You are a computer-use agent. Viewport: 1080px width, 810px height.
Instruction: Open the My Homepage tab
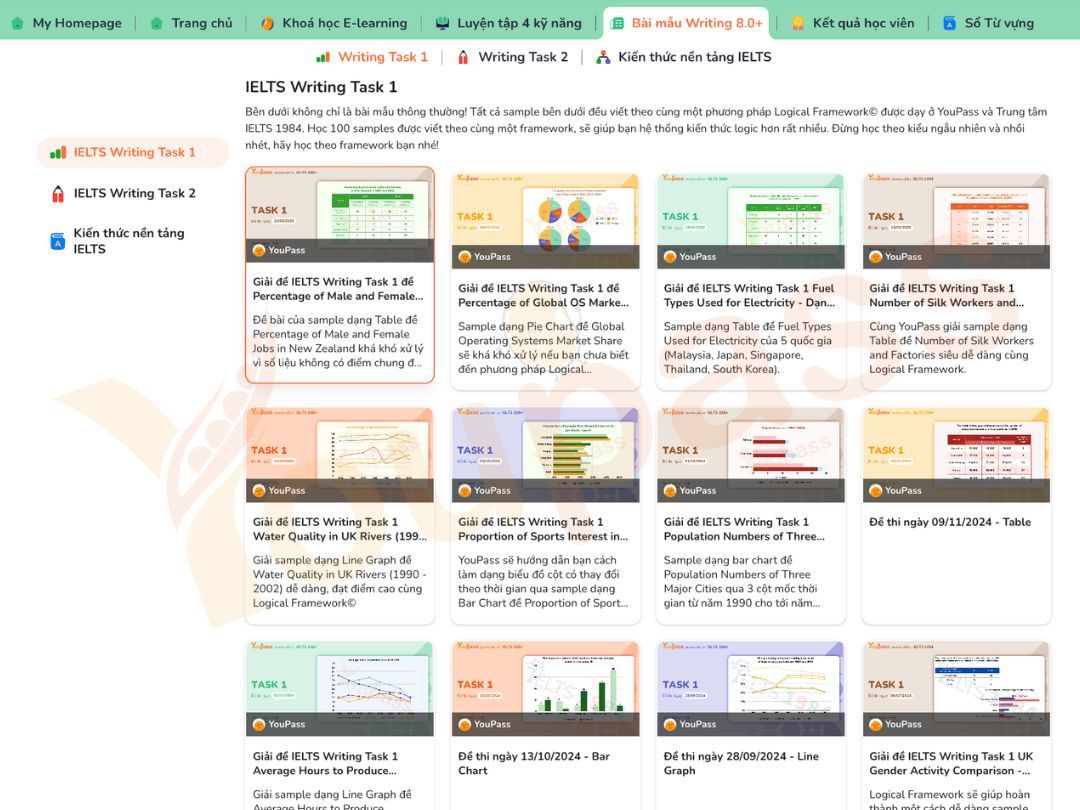pyautogui.click(x=67, y=23)
